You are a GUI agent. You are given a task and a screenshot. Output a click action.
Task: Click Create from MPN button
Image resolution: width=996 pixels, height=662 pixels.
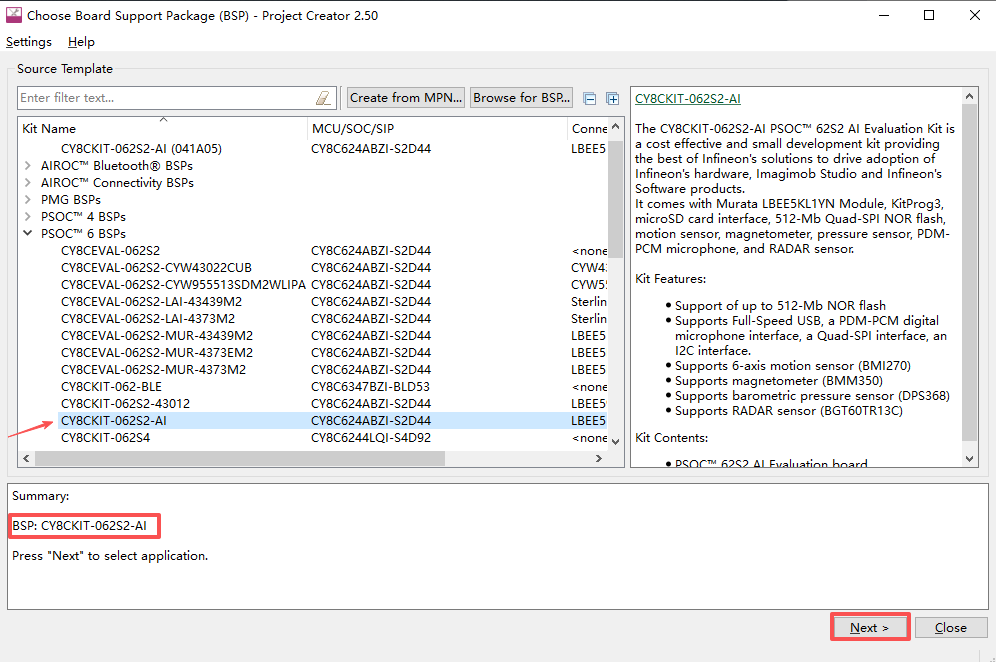406,98
